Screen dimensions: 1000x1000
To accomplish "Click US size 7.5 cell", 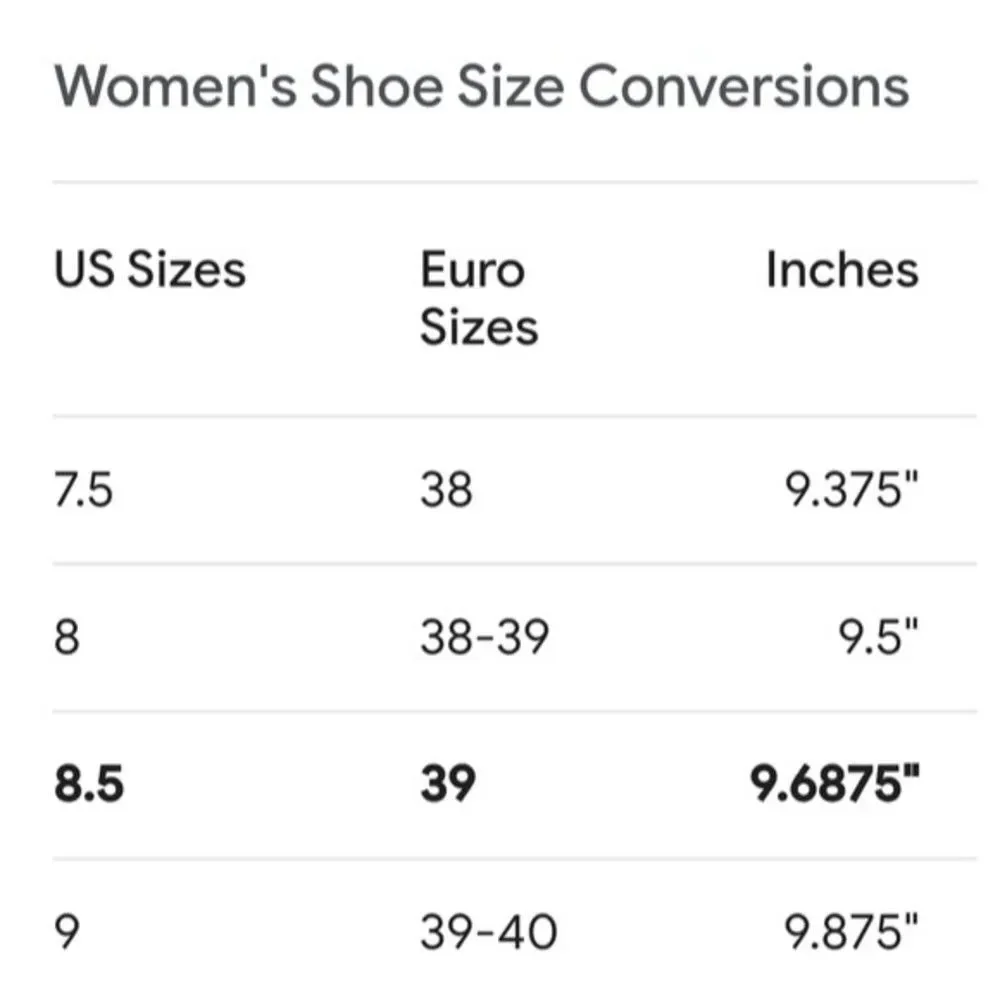I will coord(84,491).
